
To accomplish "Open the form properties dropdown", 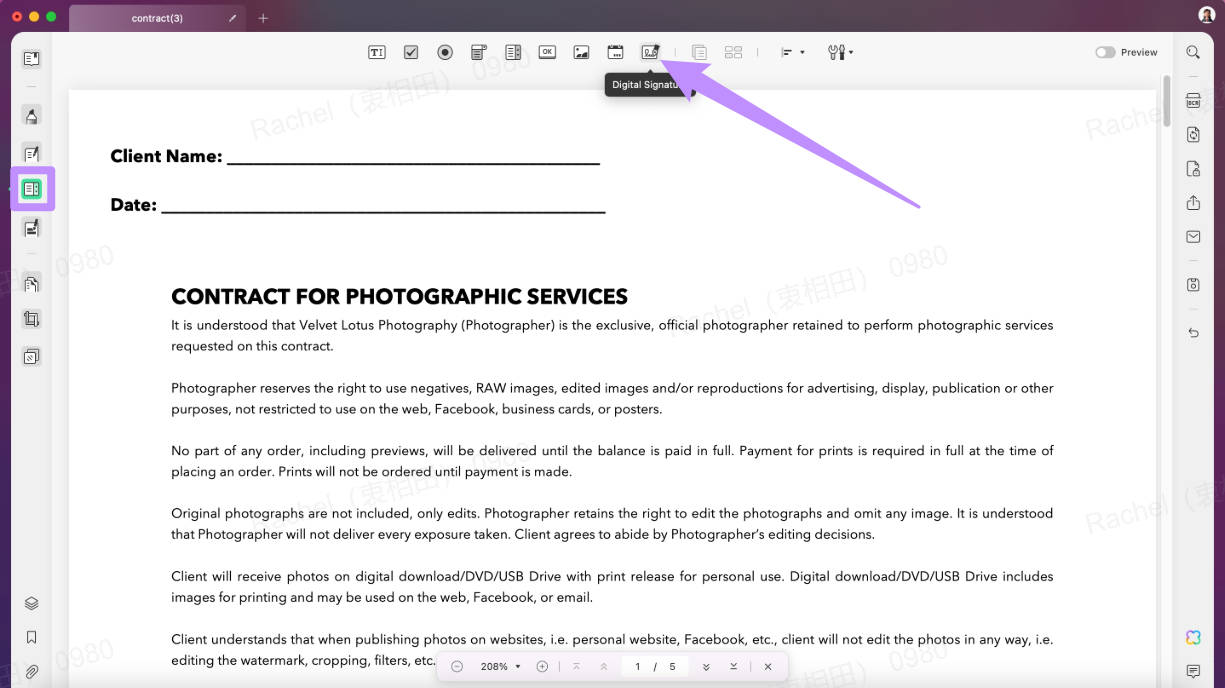I will [x=840, y=51].
